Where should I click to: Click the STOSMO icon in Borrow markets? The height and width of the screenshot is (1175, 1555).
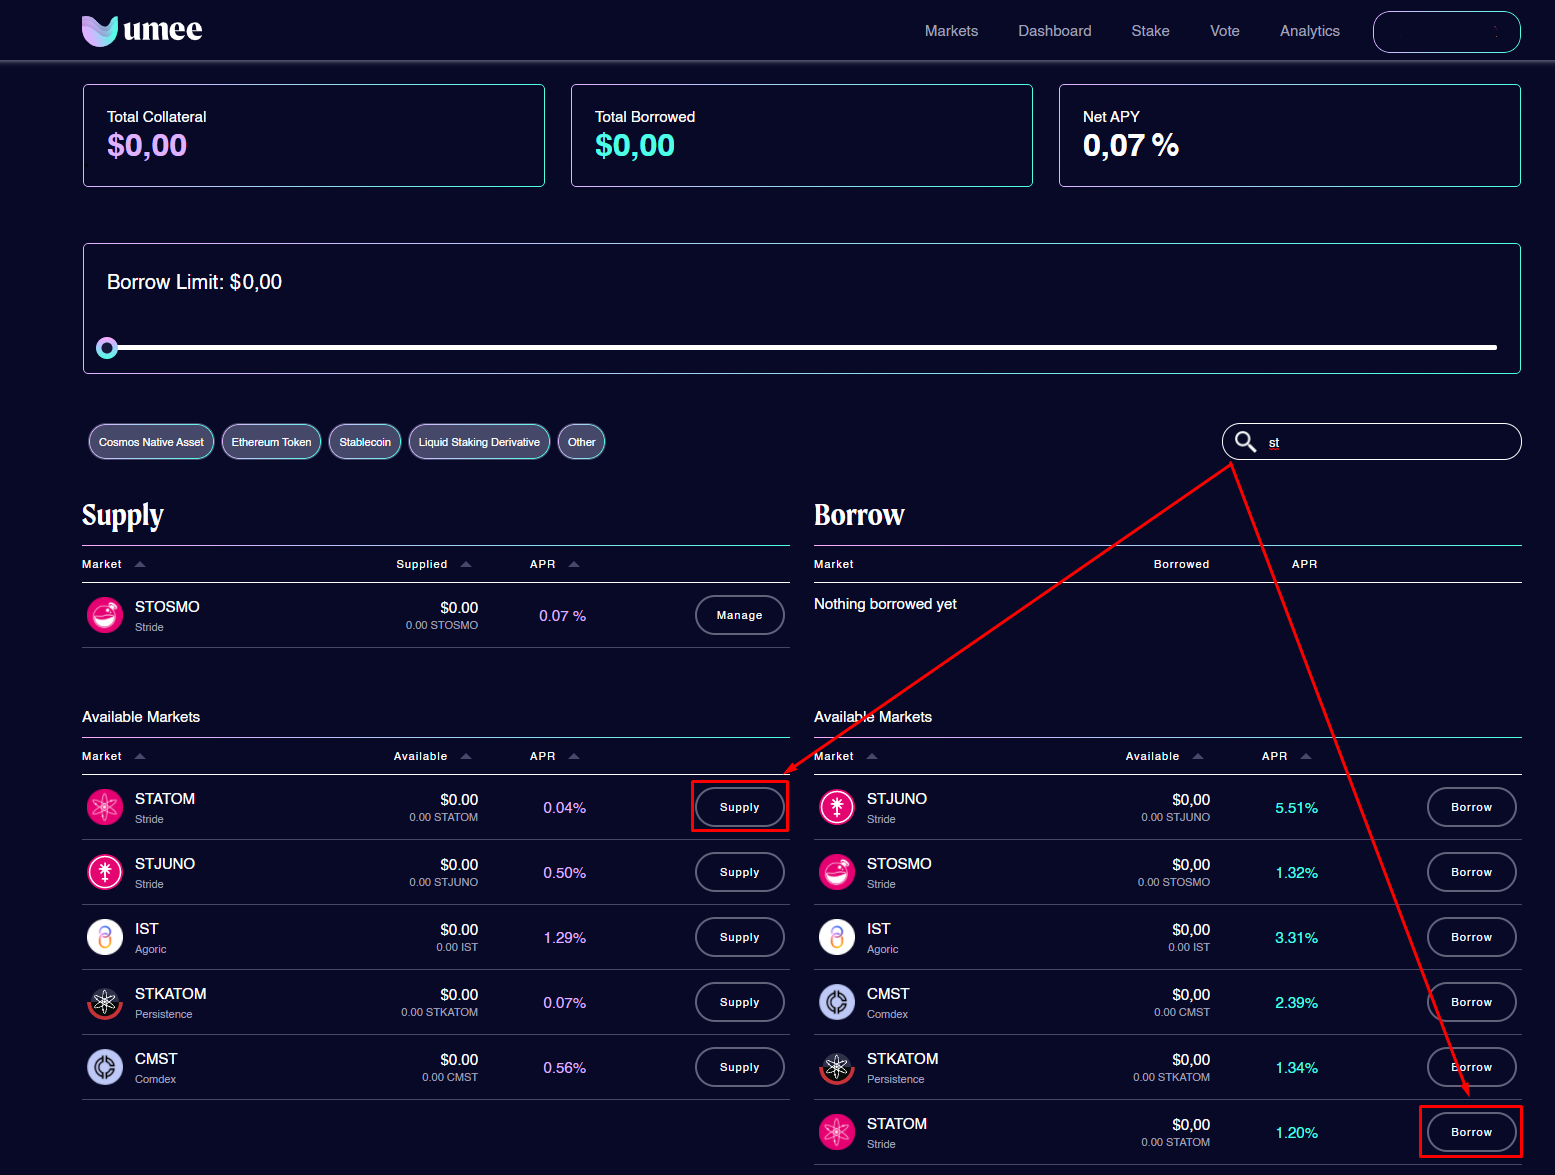[x=837, y=872]
